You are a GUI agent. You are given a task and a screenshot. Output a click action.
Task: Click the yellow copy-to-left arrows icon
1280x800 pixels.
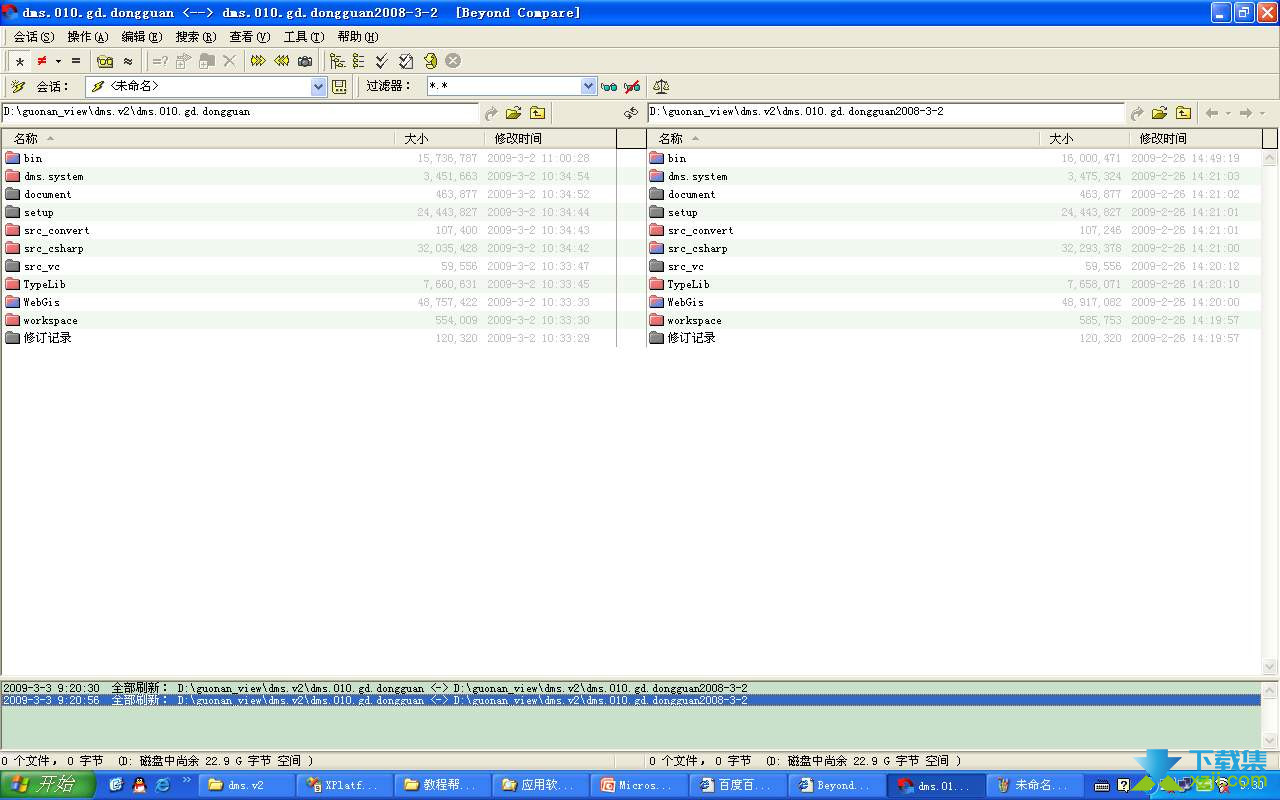(x=282, y=61)
